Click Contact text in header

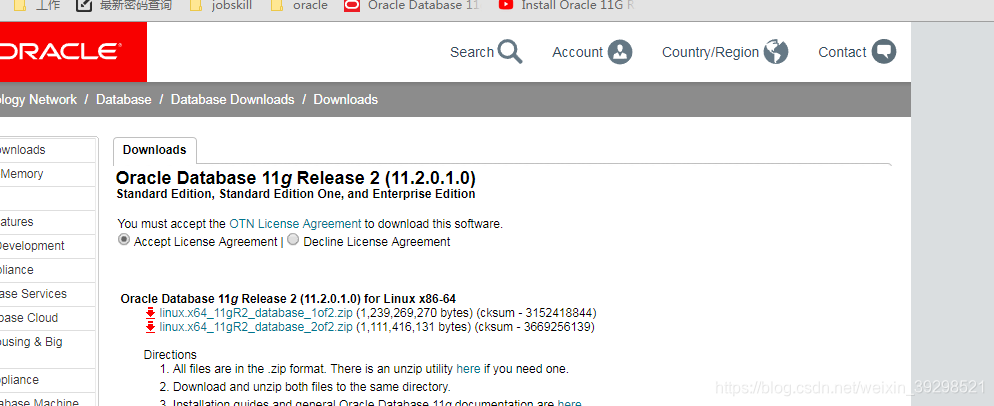click(842, 52)
